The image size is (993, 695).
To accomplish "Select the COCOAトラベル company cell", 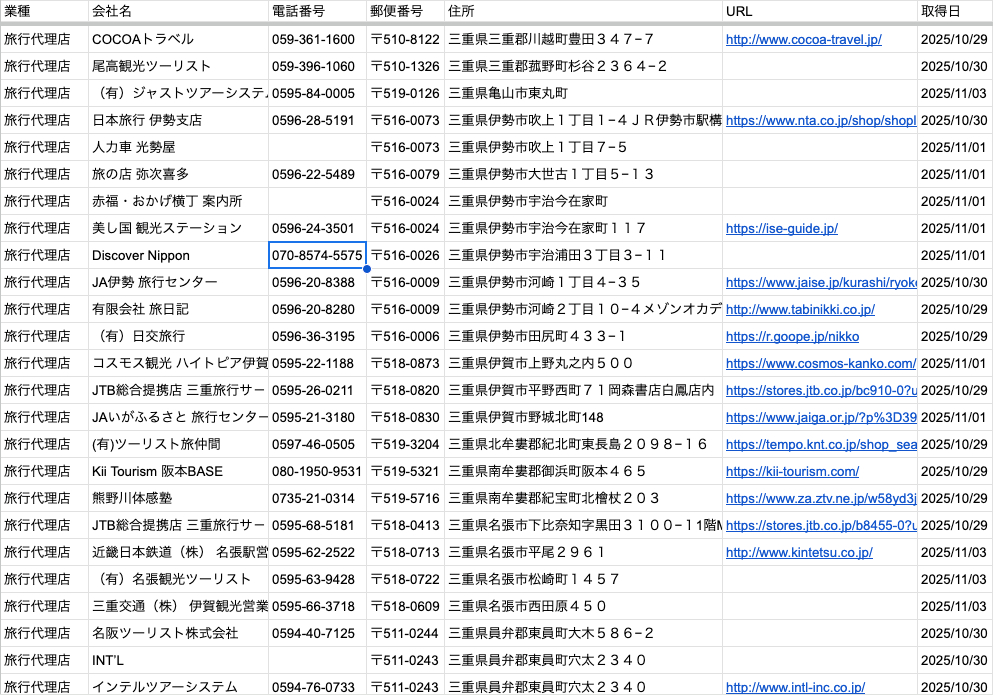I will click(x=178, y=39).
